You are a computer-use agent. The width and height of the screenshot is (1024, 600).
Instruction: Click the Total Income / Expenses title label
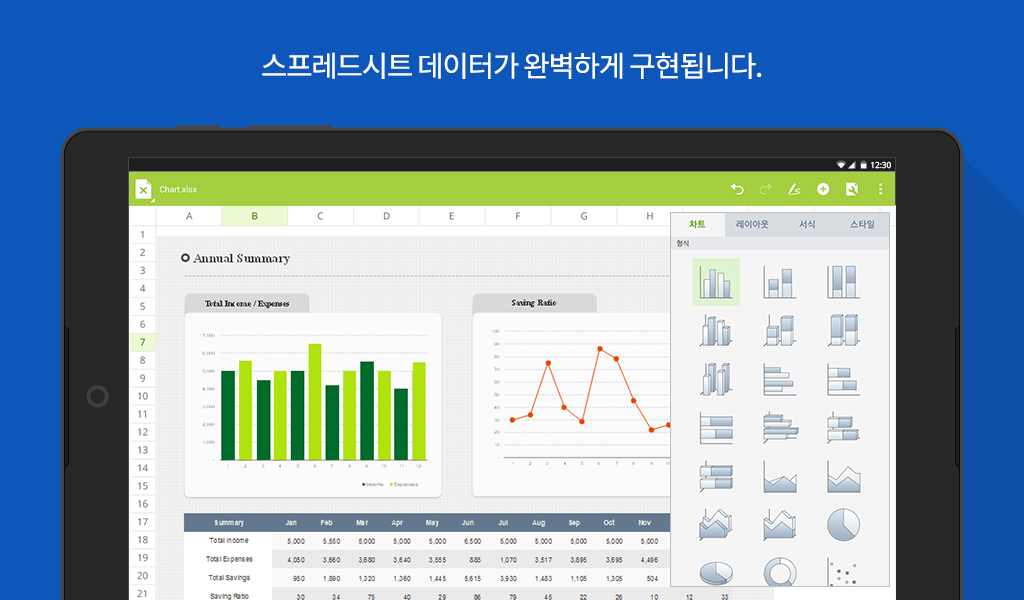coord(247,304)
